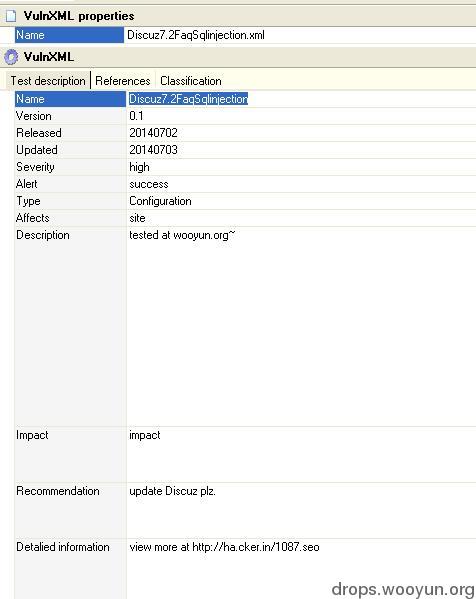The width and height of the screenshot is (476, 599).
Task: Edit the Discuz7.2FaqSqlinjection.xml file name field
Action: [x=300, y=35]
